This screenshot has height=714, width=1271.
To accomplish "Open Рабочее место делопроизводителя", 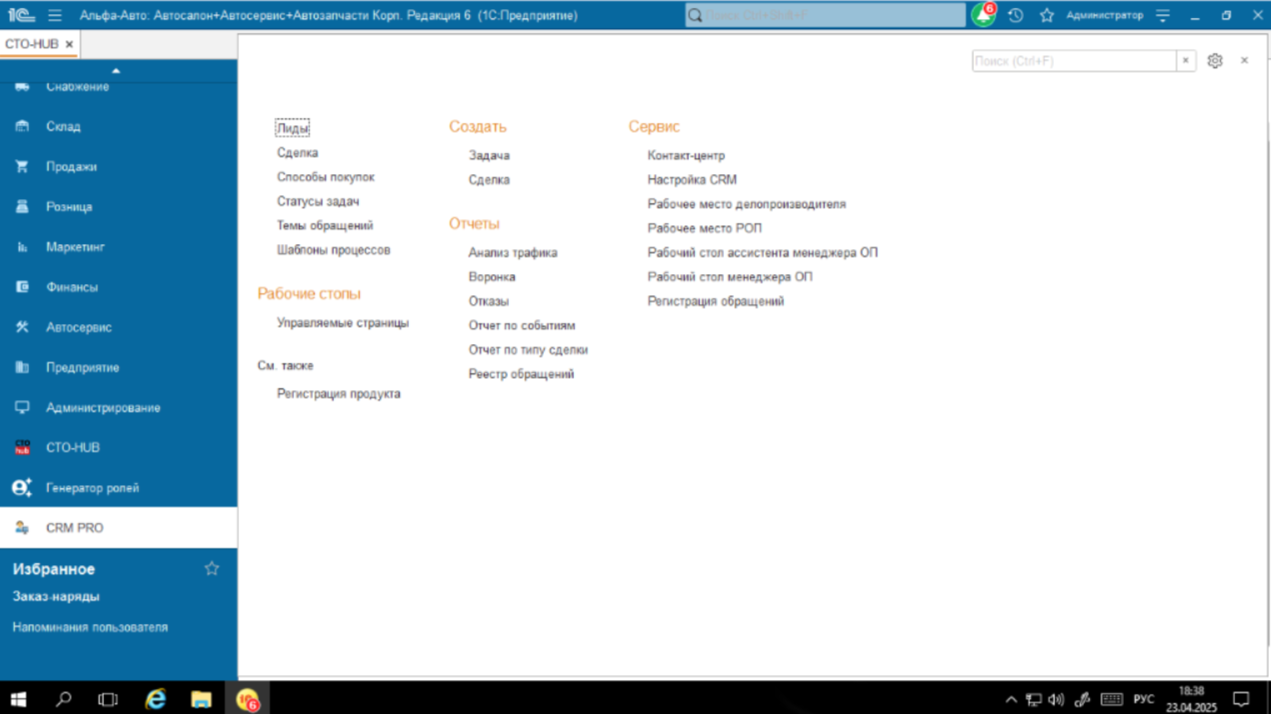I will (x=747, y=204).
